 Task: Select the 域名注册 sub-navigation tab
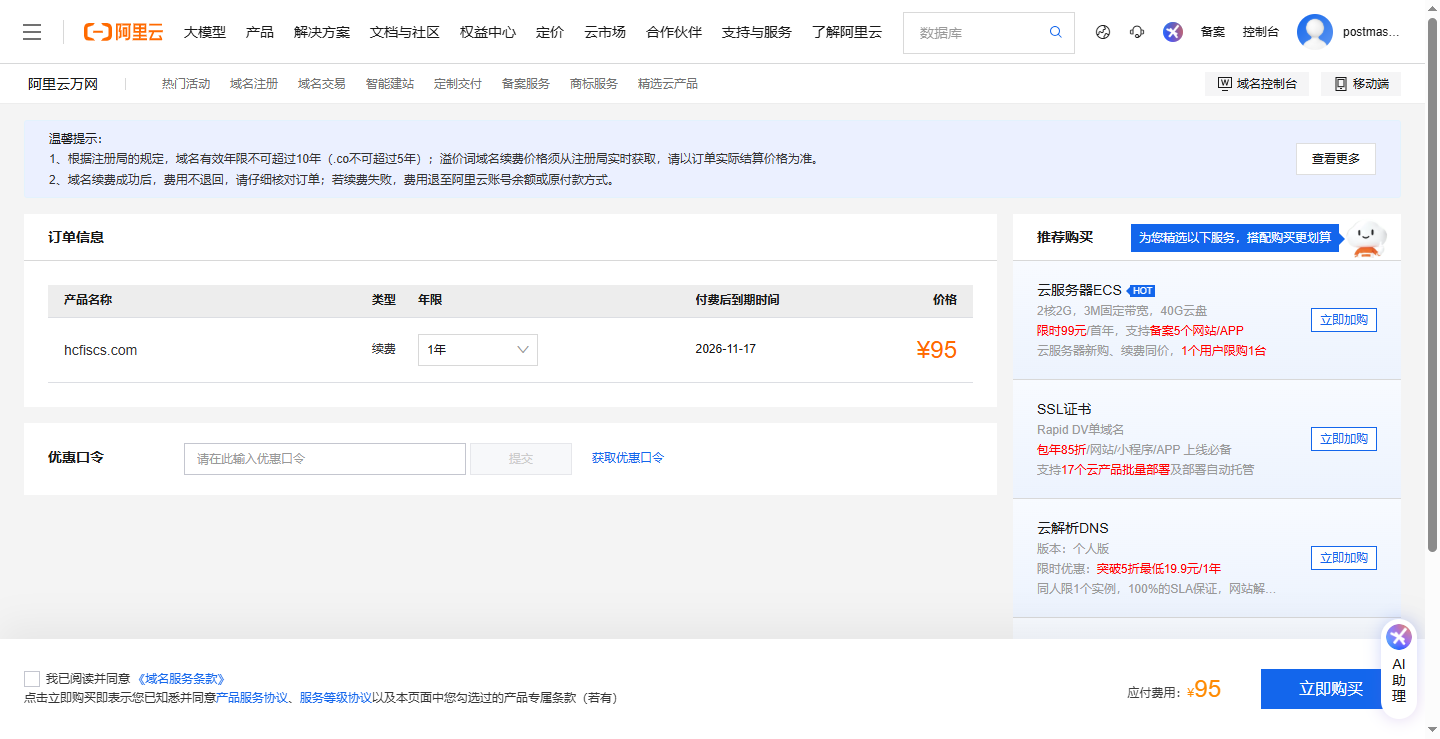click(x=254, y=84)
